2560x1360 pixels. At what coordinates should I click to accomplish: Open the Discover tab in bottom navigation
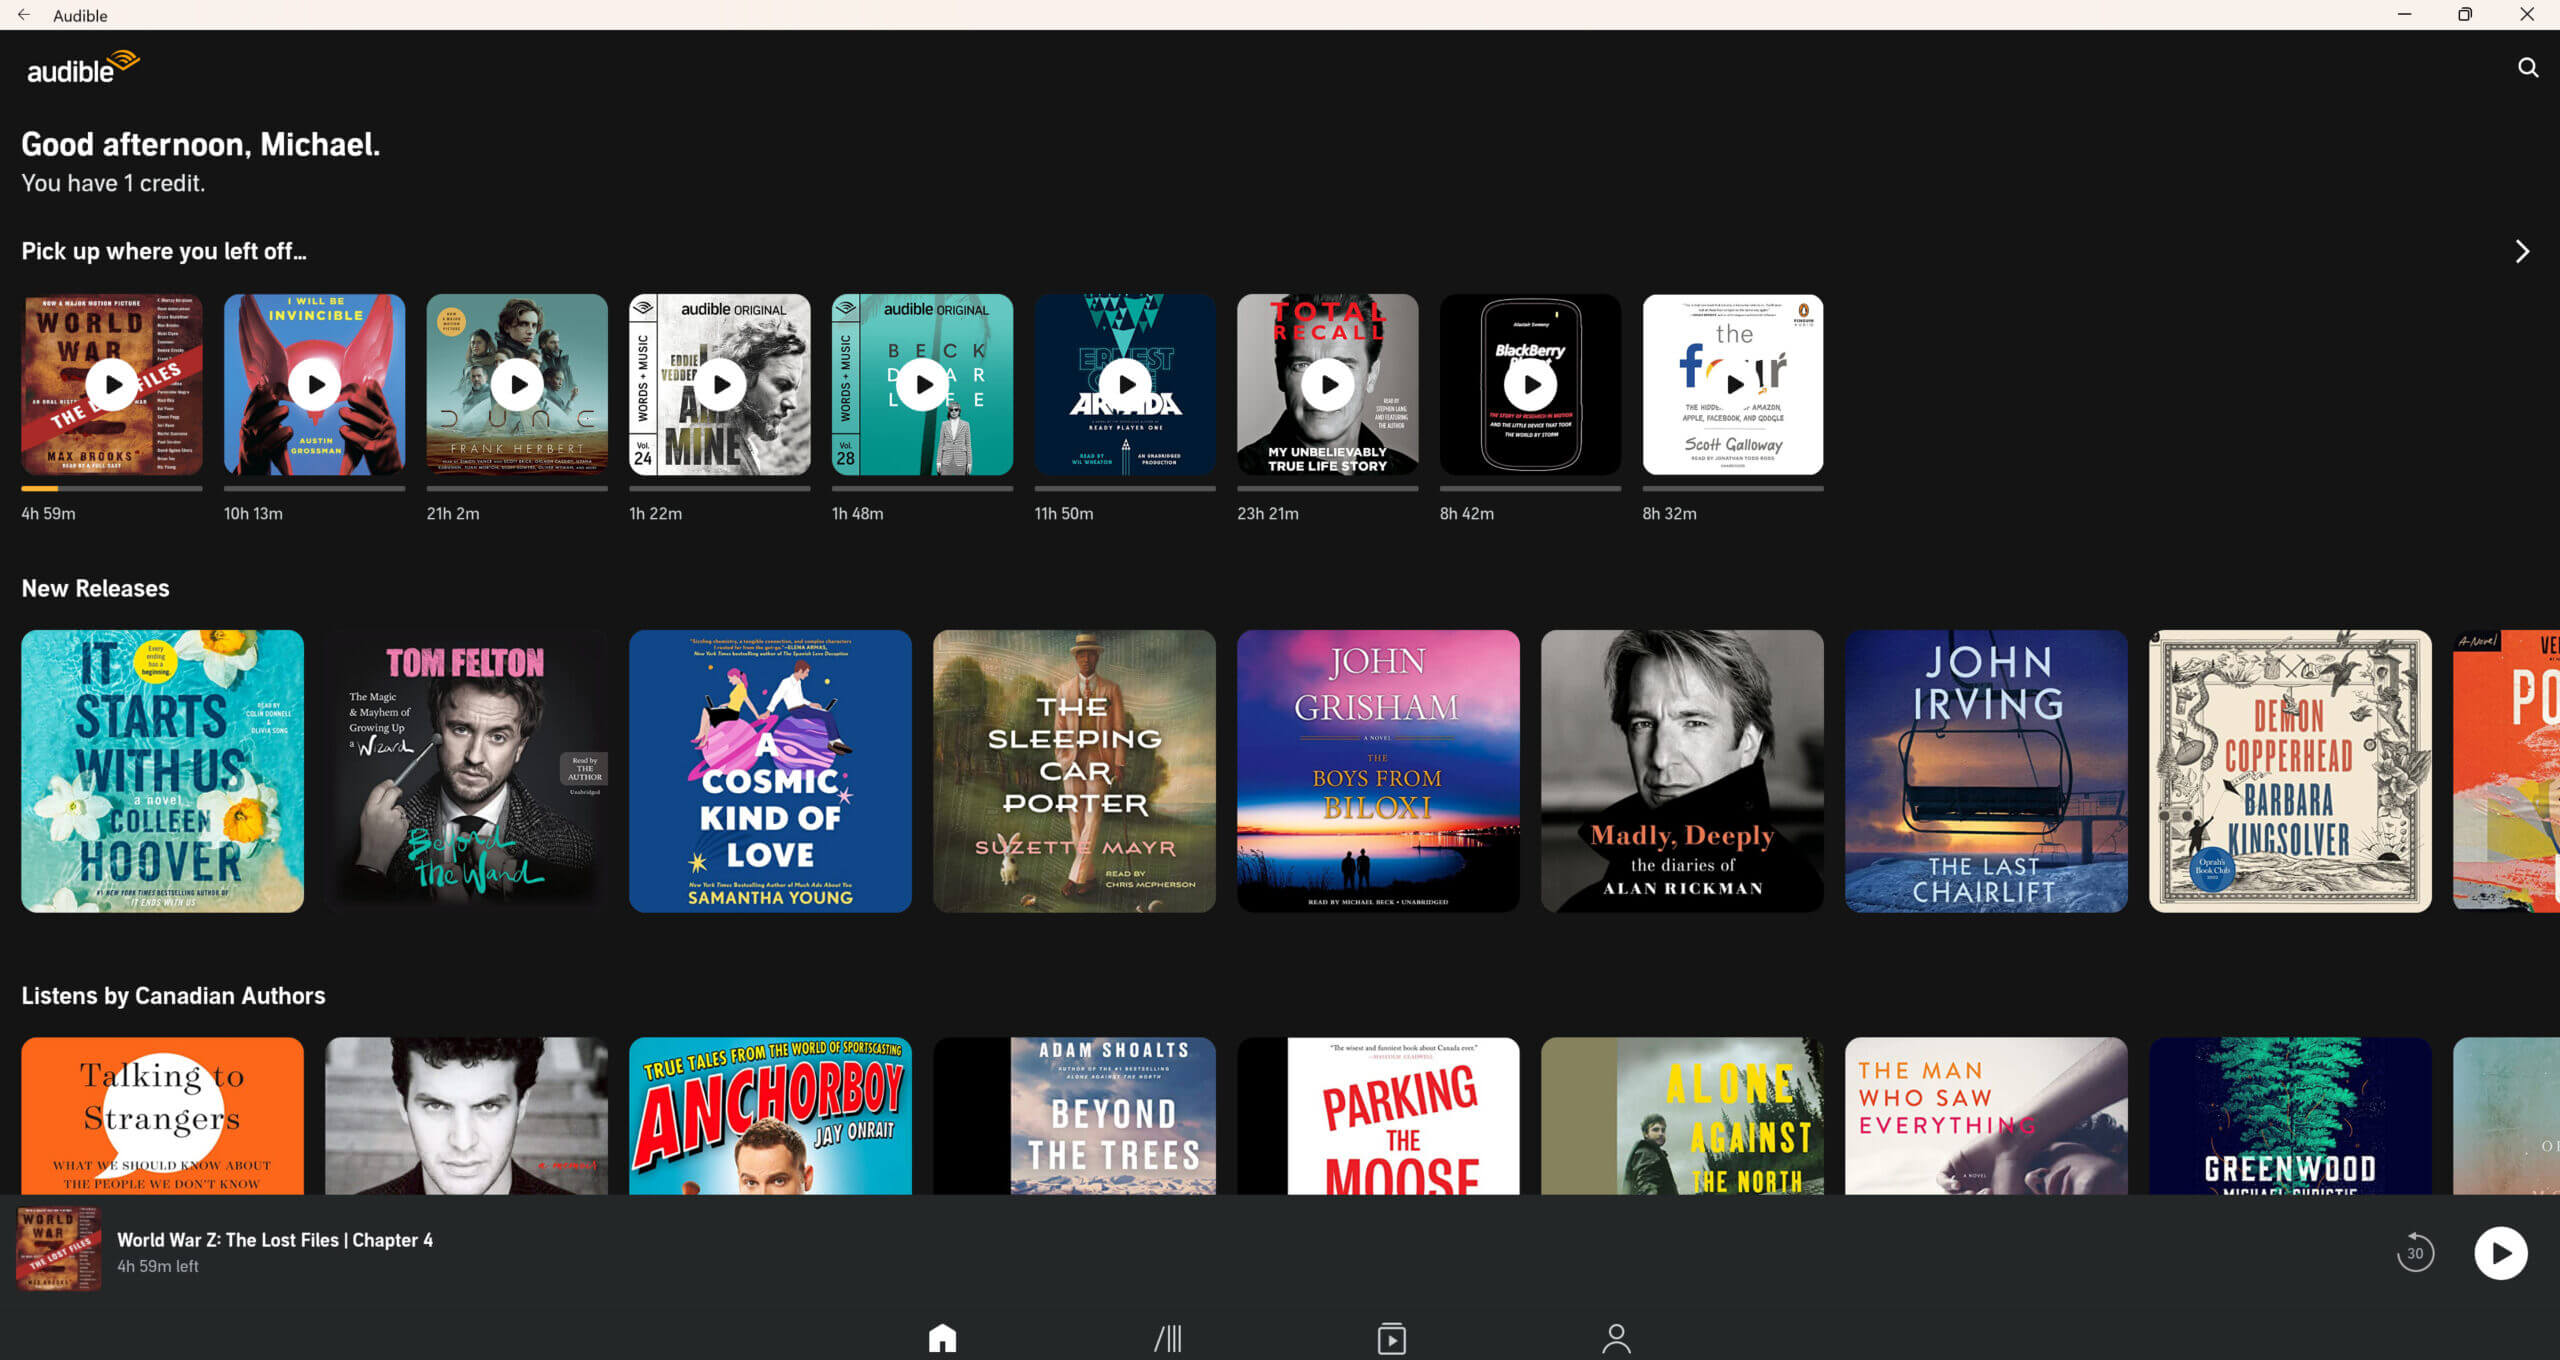click(1391, 1337)
